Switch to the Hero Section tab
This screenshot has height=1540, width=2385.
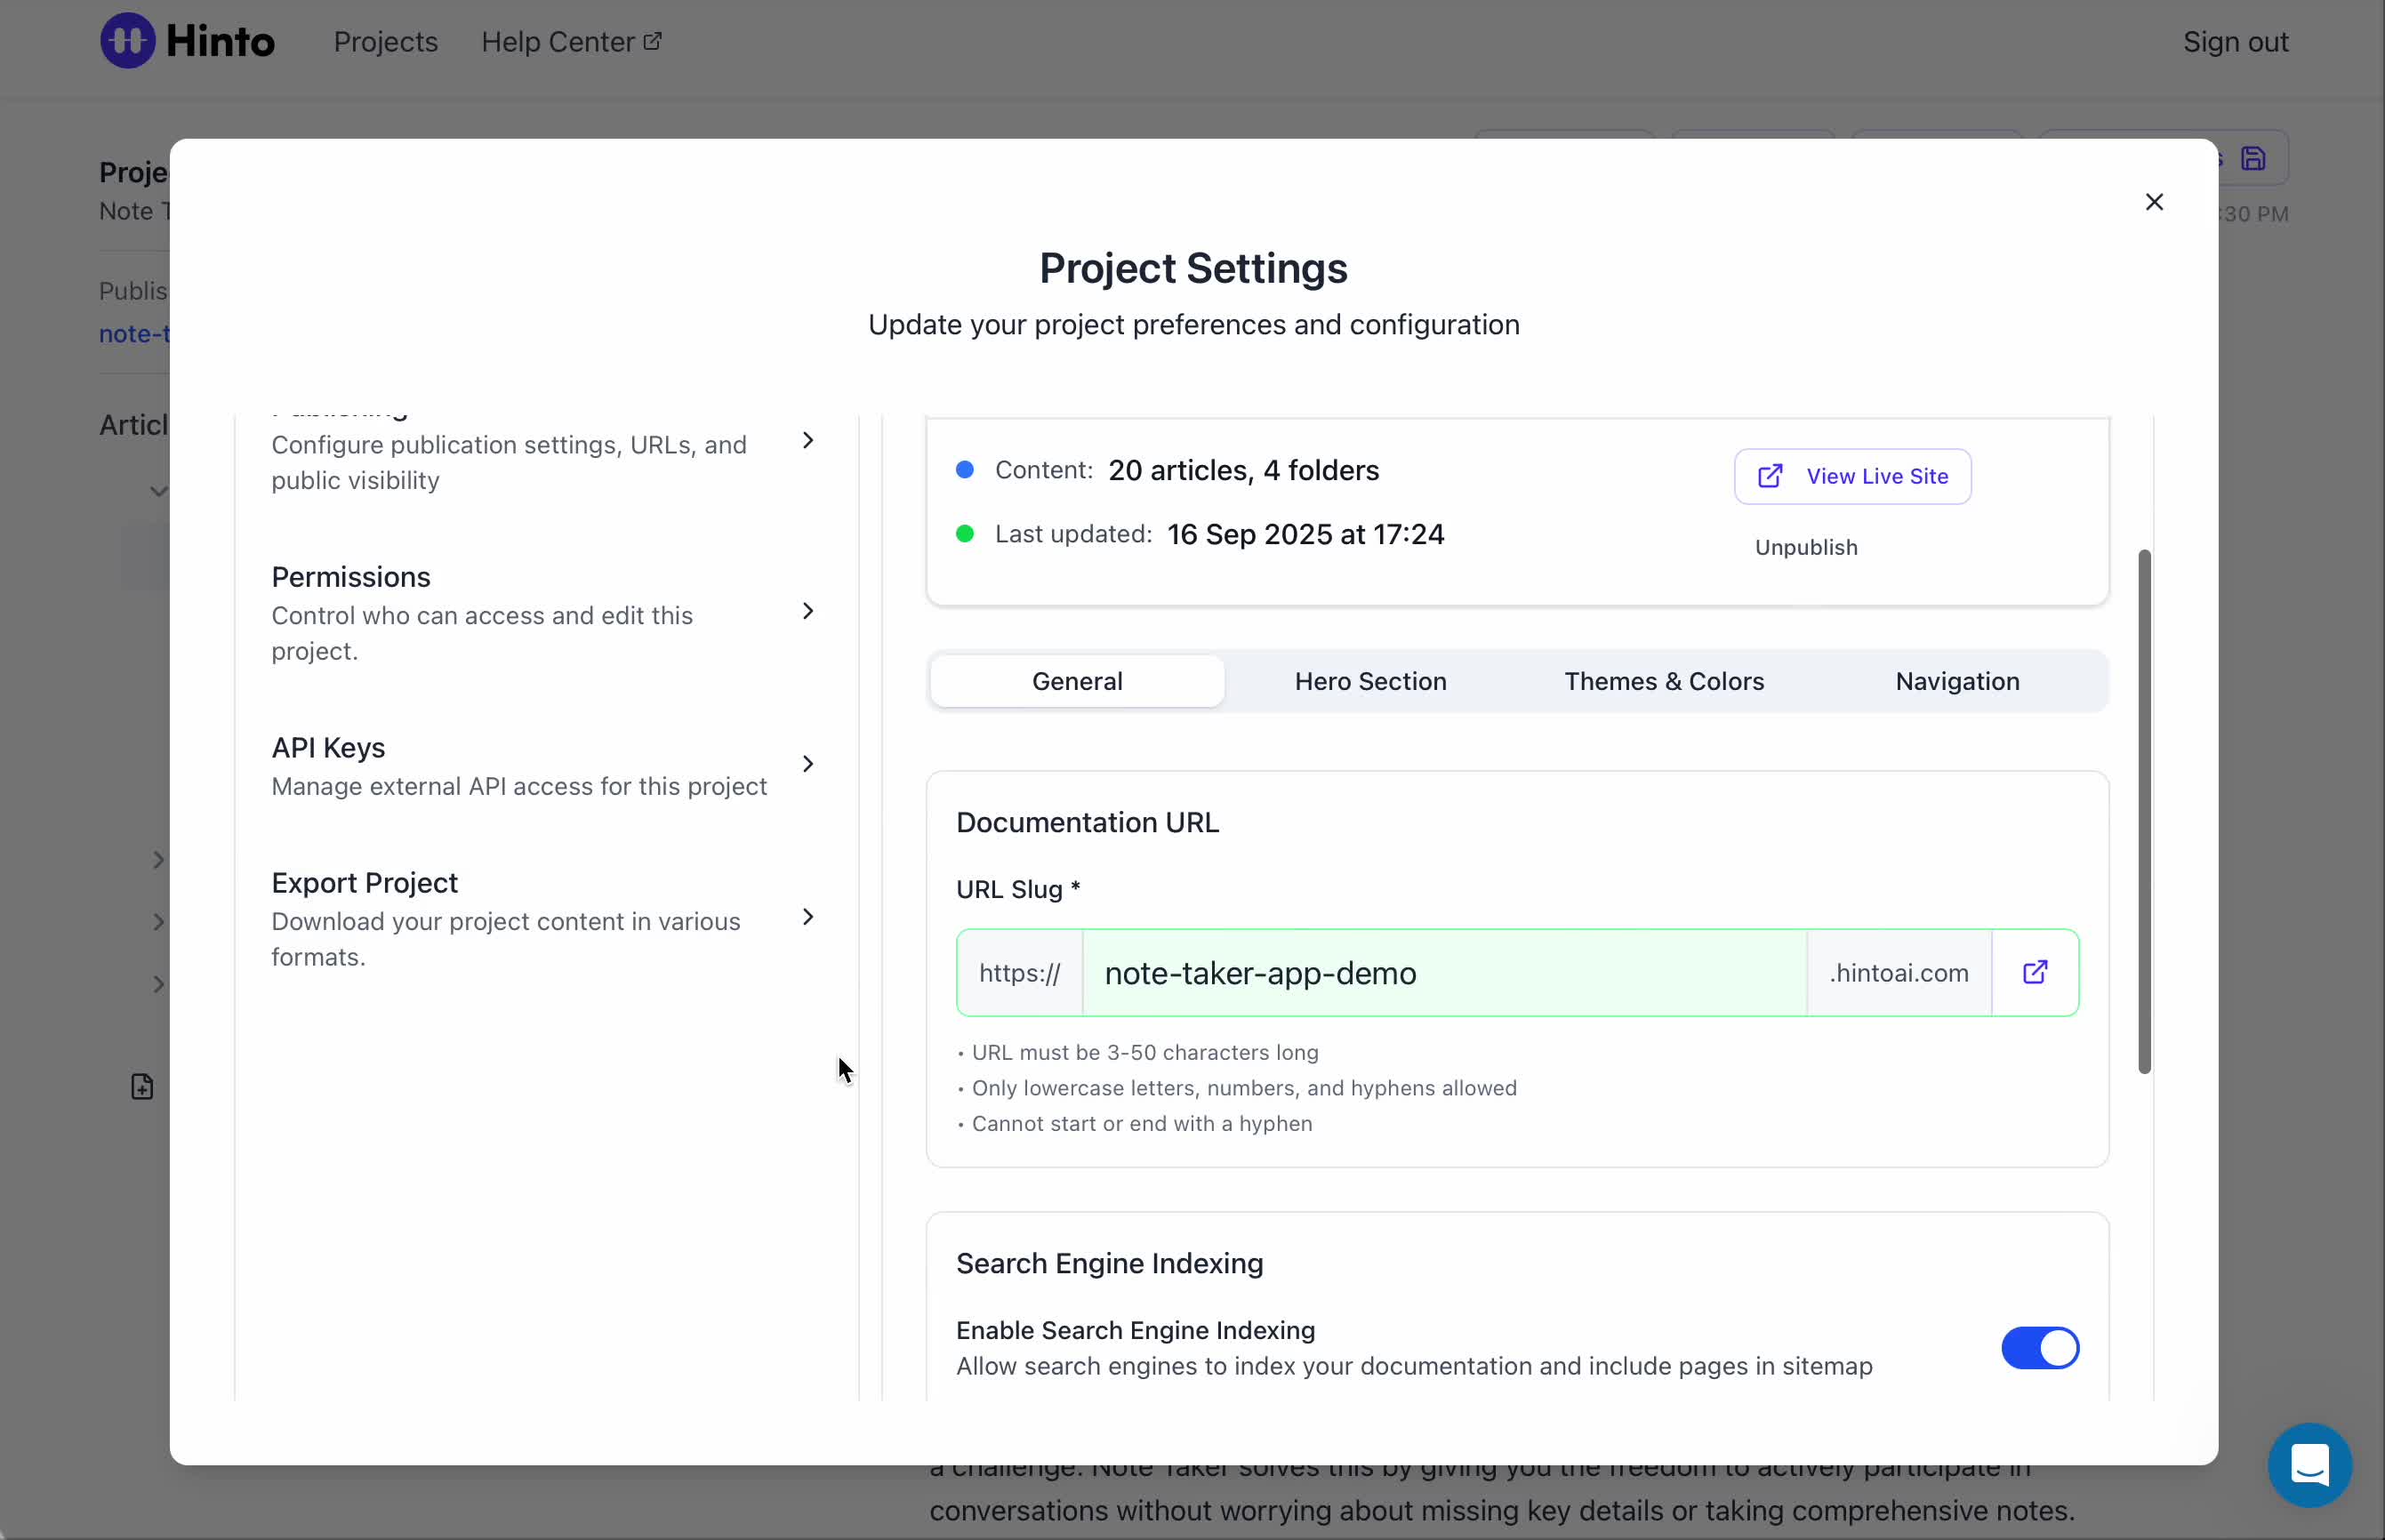(x=1369, y=681)
